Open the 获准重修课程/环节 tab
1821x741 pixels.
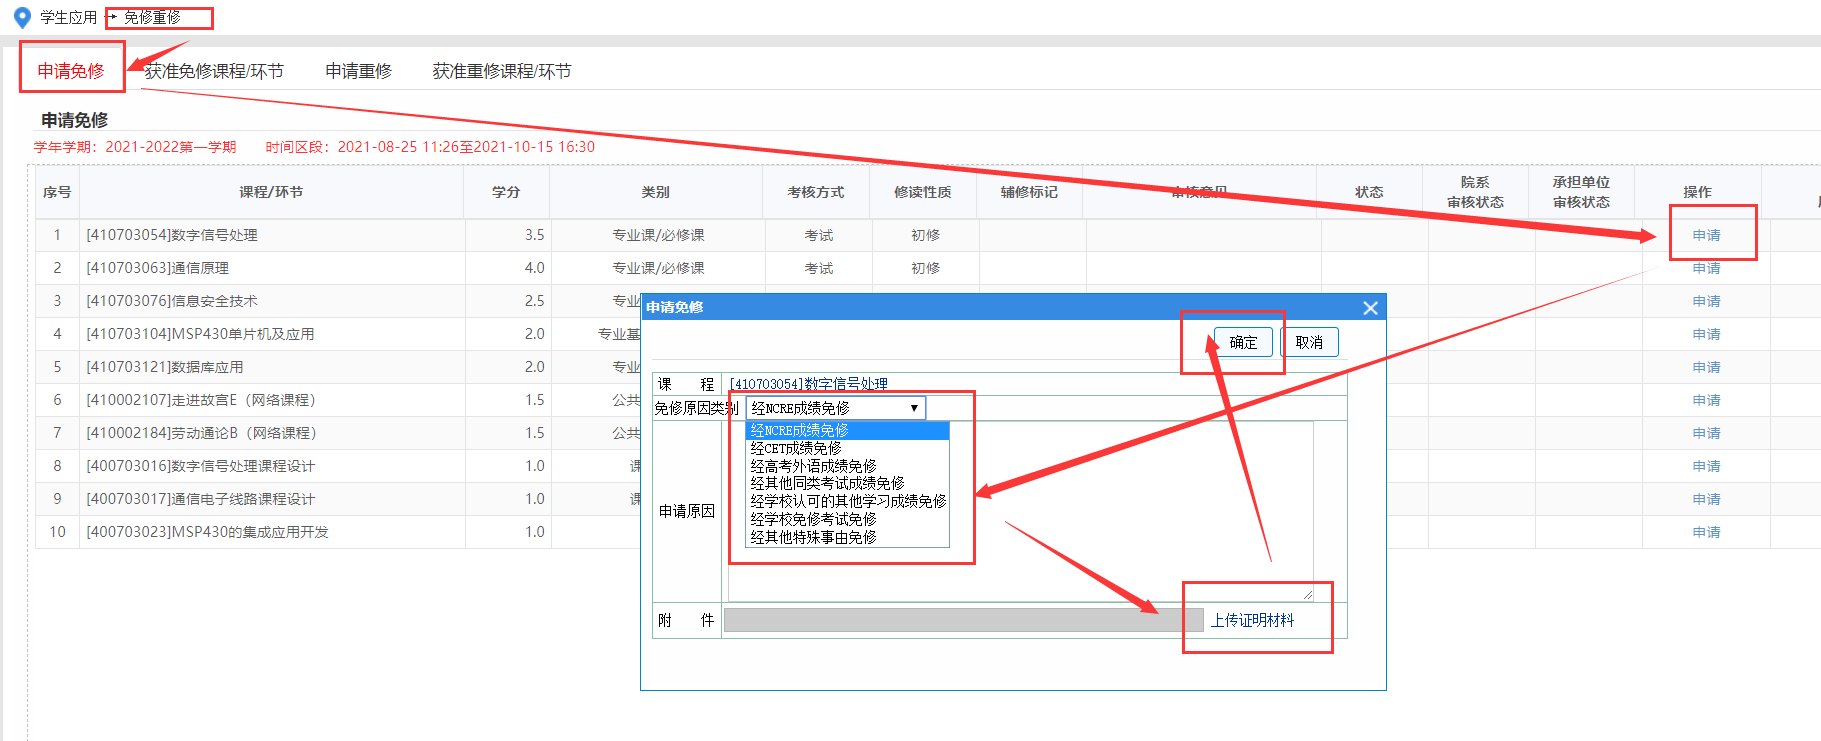point(501,71)
